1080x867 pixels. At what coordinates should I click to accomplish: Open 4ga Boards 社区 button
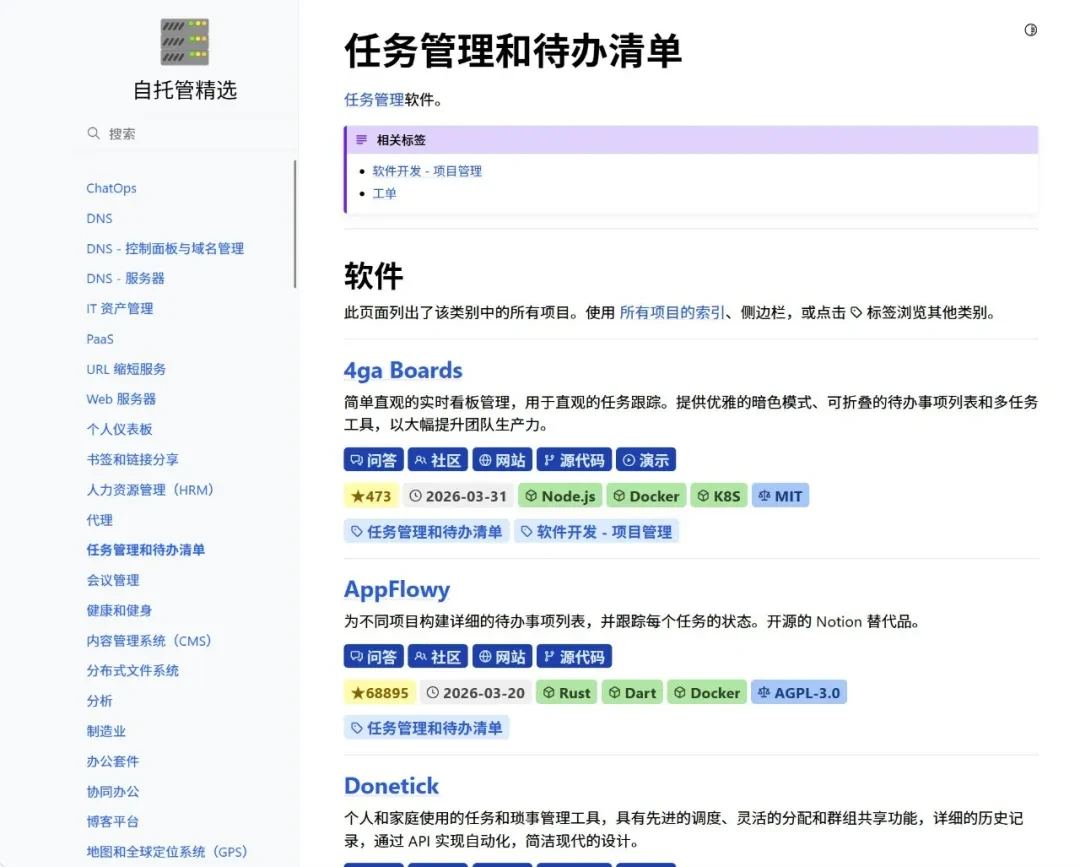(x=437, y=460)
